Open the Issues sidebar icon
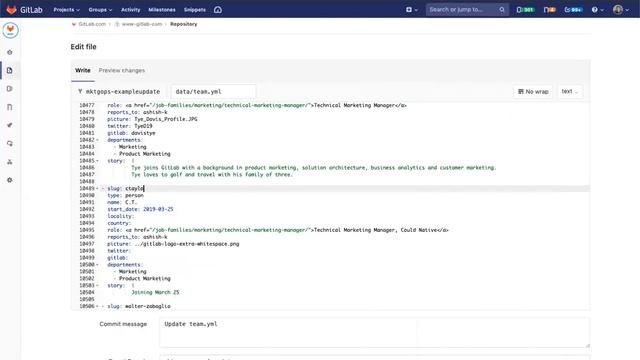Viewport: 640px width, 360px height. (x=10, y=89)
